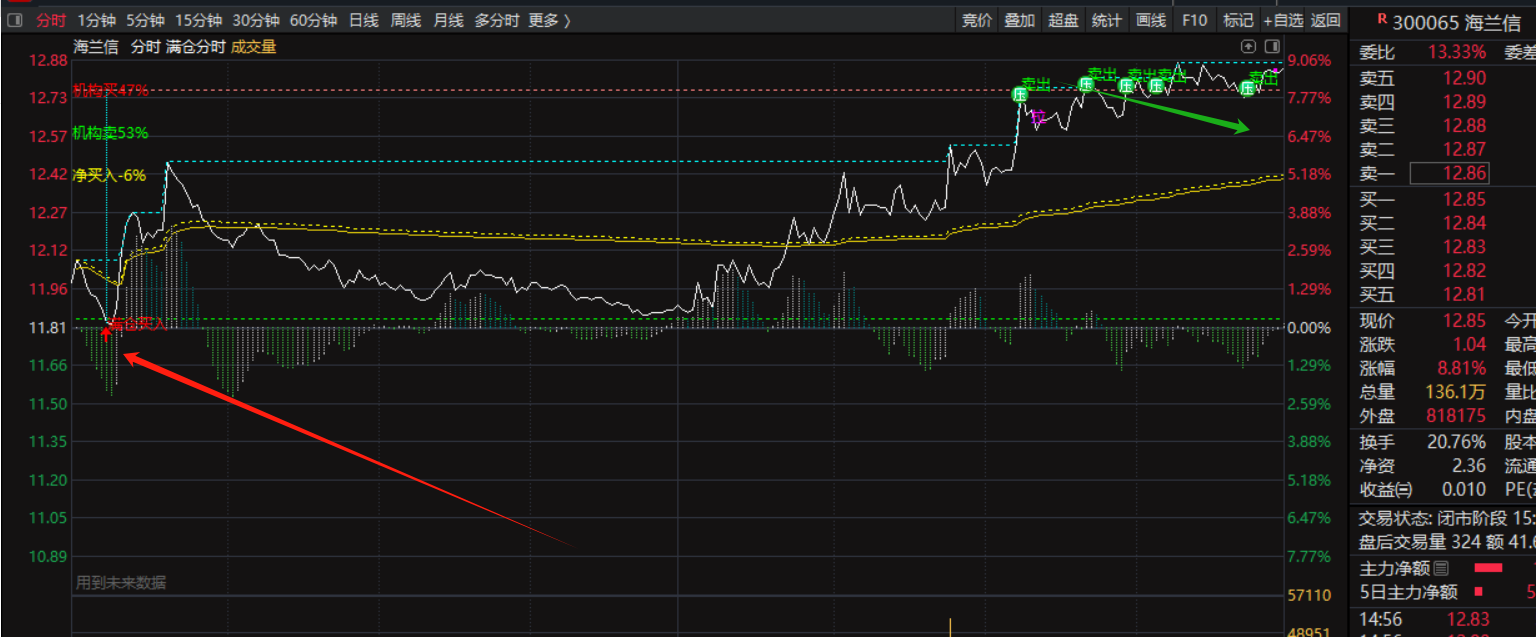Select the 15分钟 timeframe tab
This screenshot has height=637, width=1536.
(x=198, y=20)
